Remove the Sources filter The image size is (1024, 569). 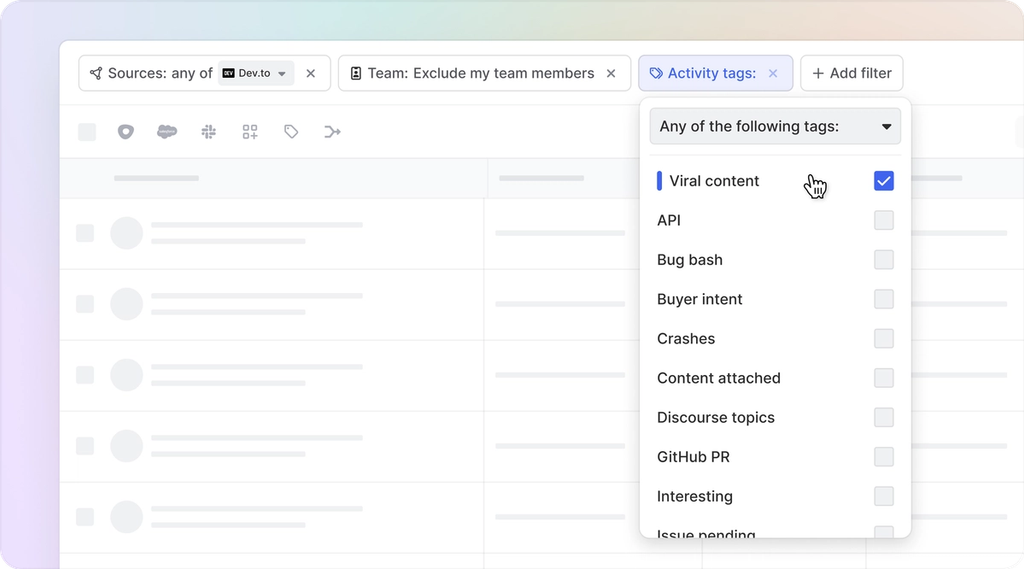[x=311, y=73]
